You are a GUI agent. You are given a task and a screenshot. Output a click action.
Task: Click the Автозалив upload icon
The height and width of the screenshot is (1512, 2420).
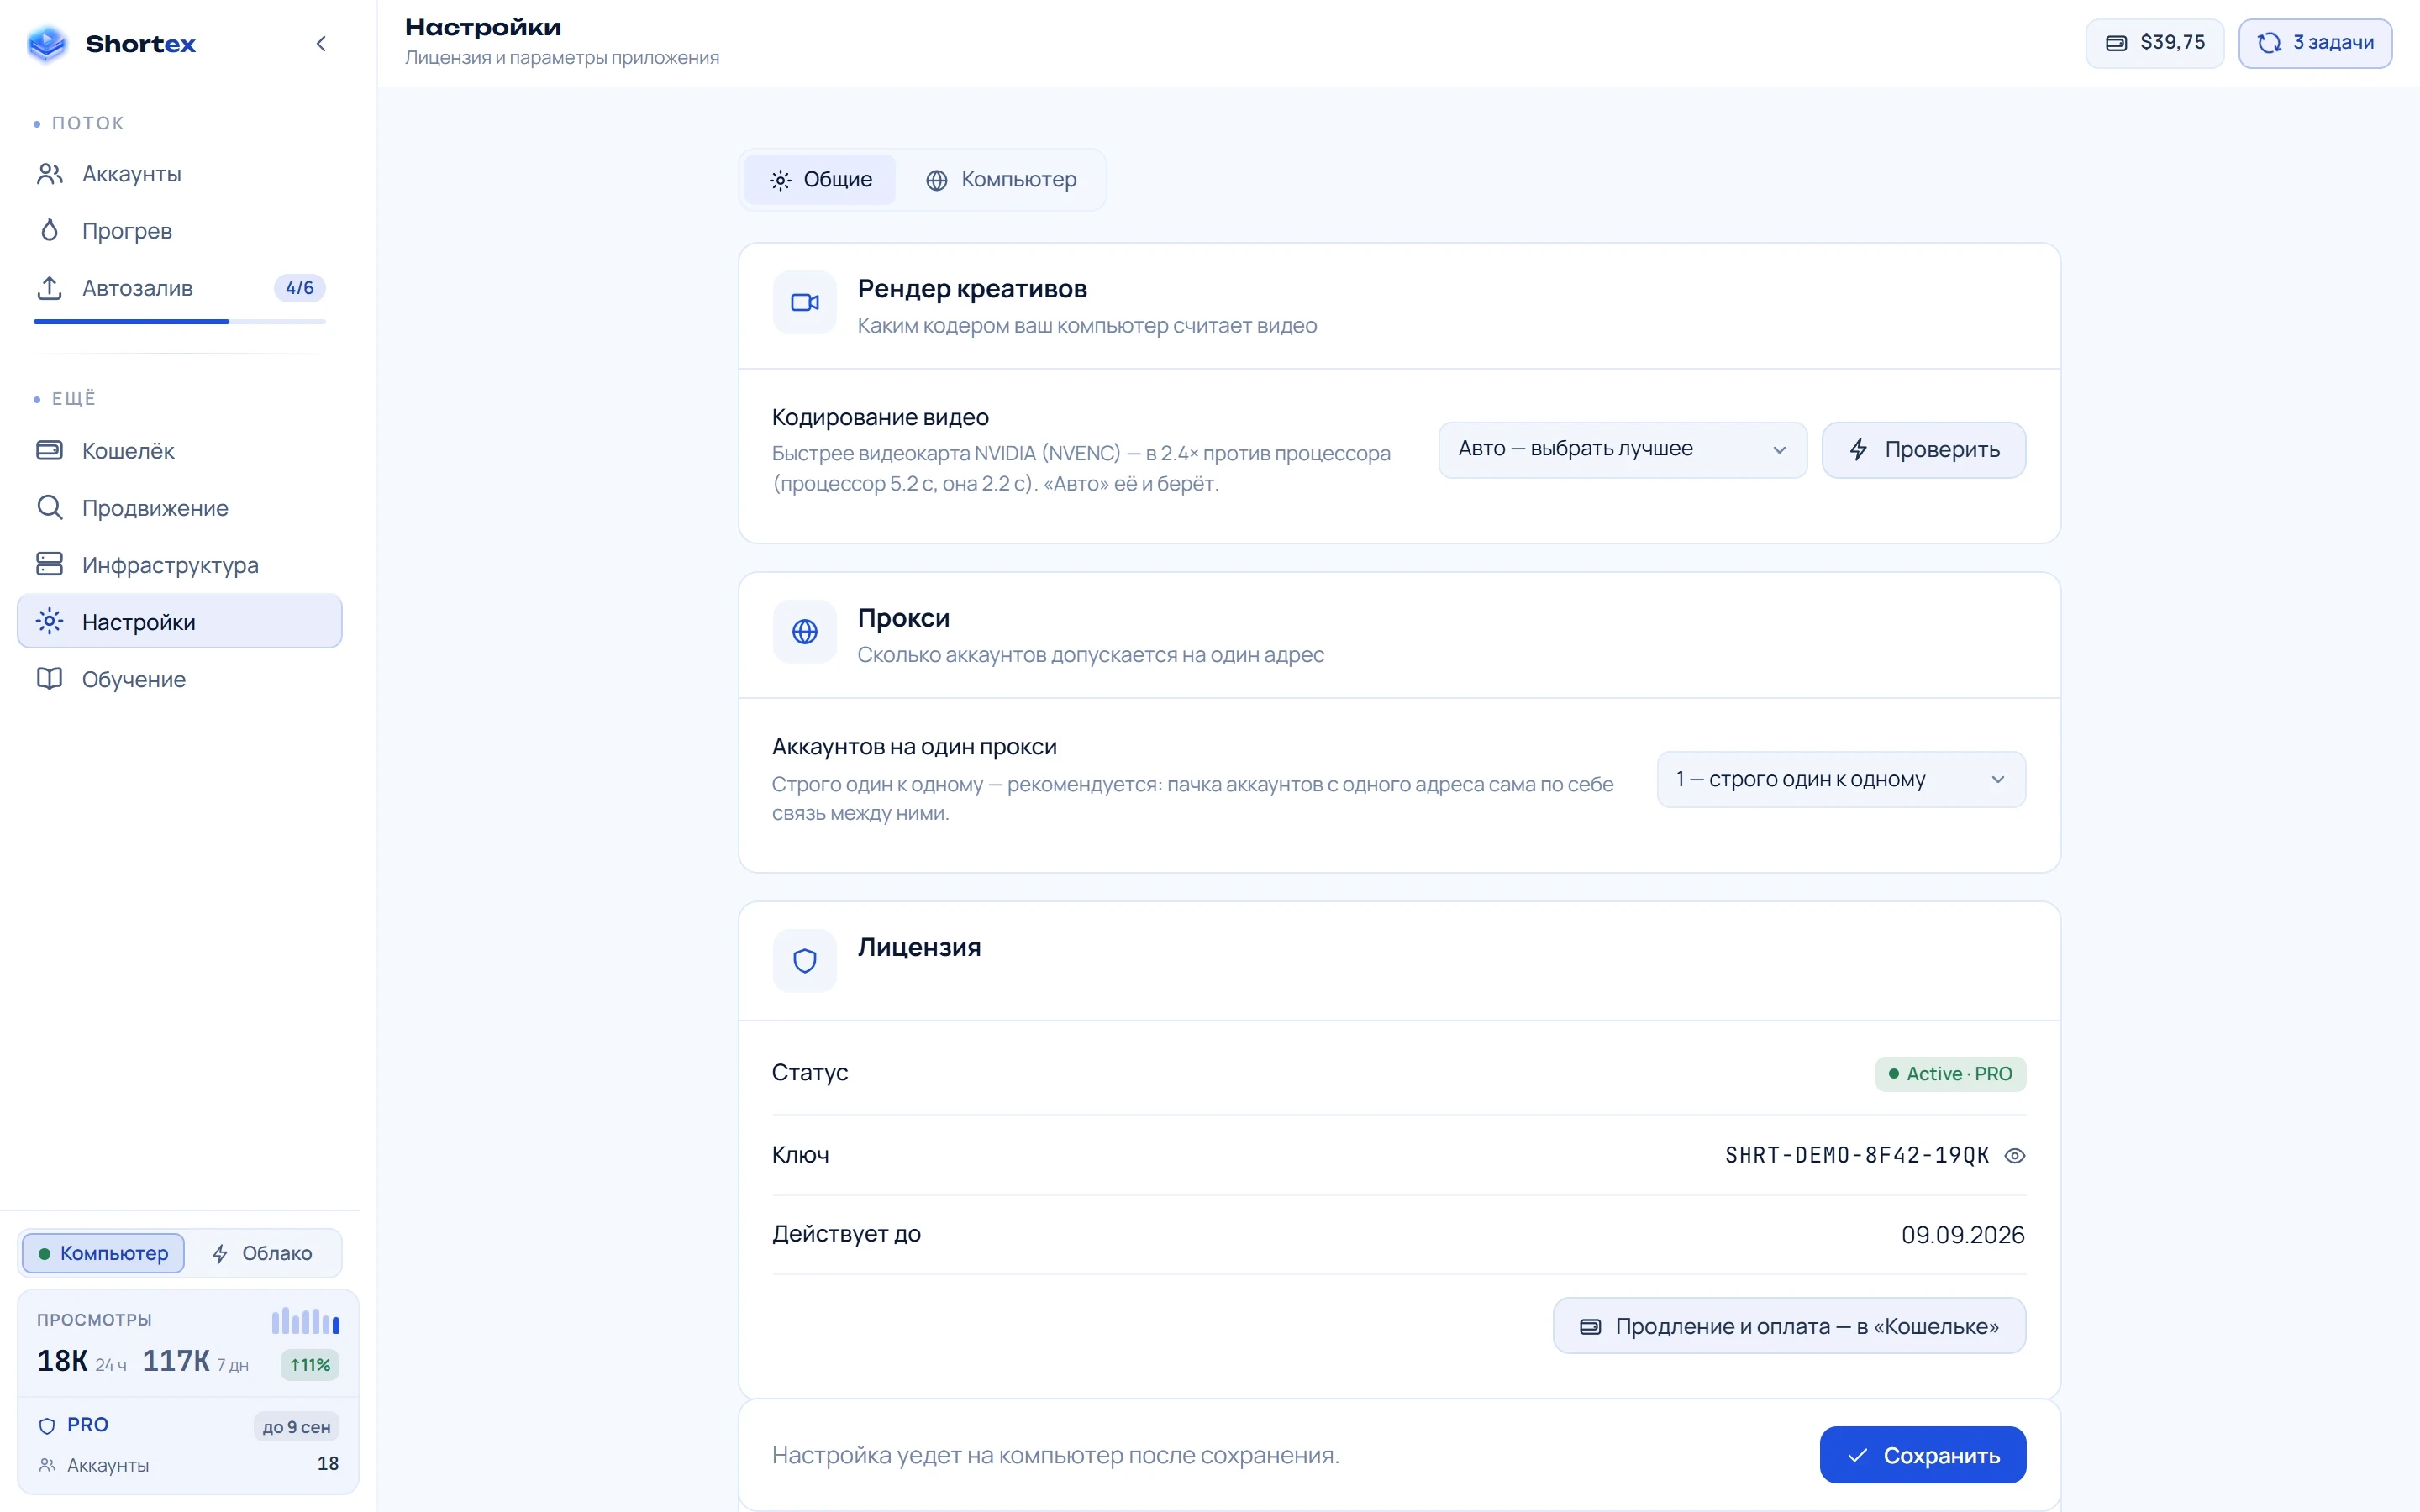(49, 288)
